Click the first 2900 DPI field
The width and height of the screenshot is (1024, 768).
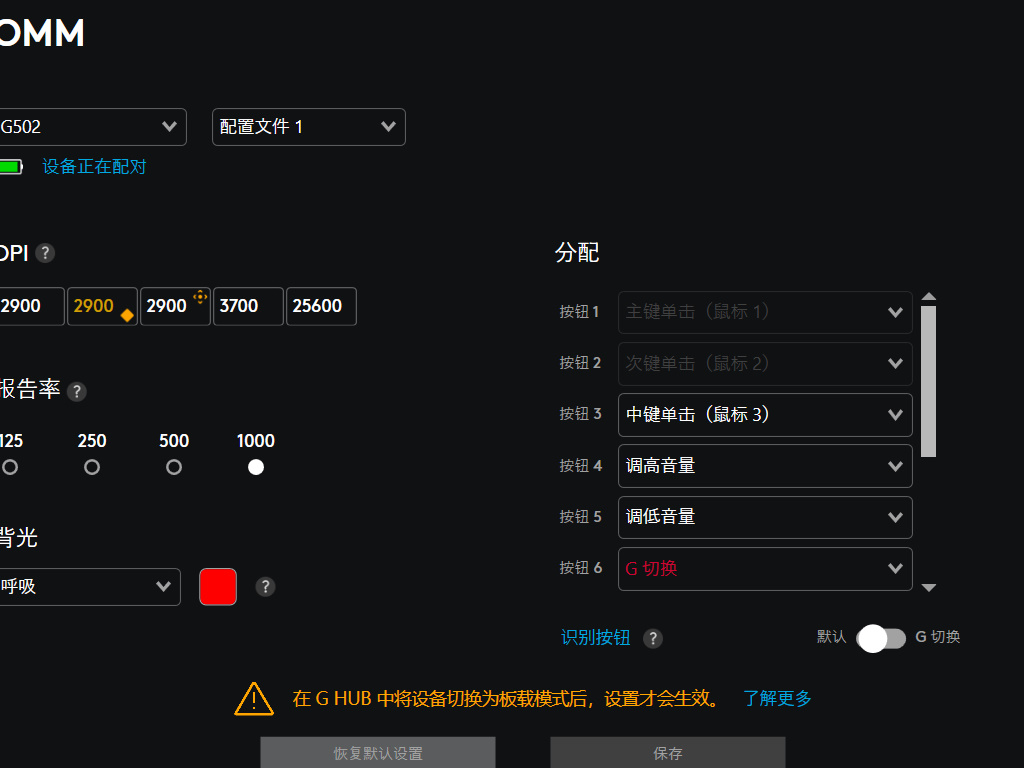pos(31,306)
